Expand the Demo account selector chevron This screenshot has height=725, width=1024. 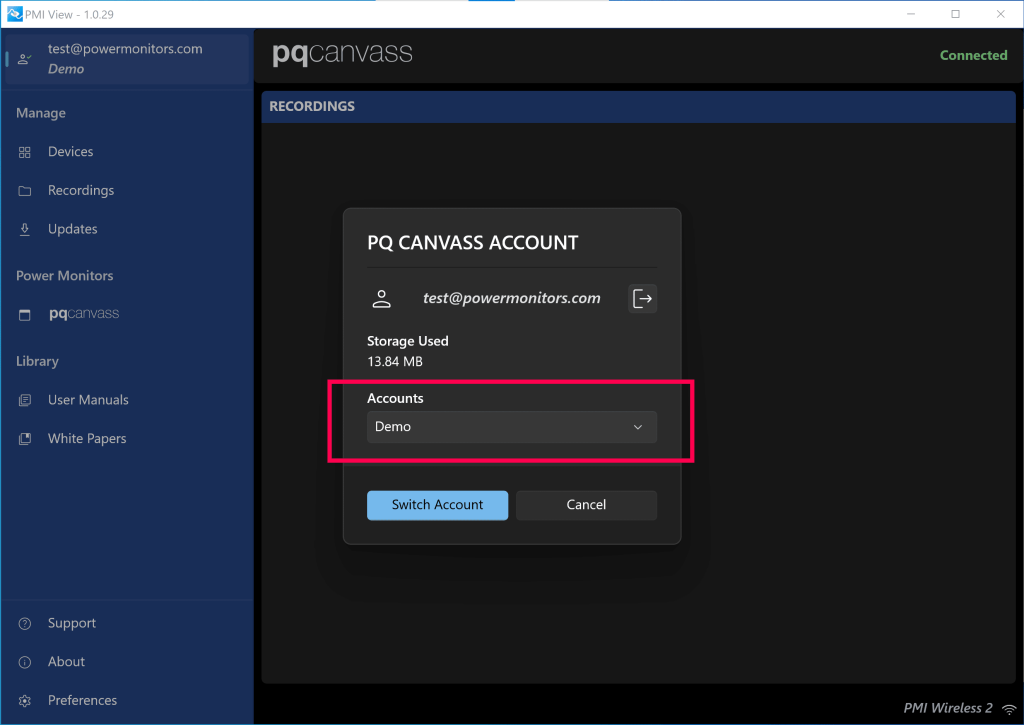[x=638, y=426]
